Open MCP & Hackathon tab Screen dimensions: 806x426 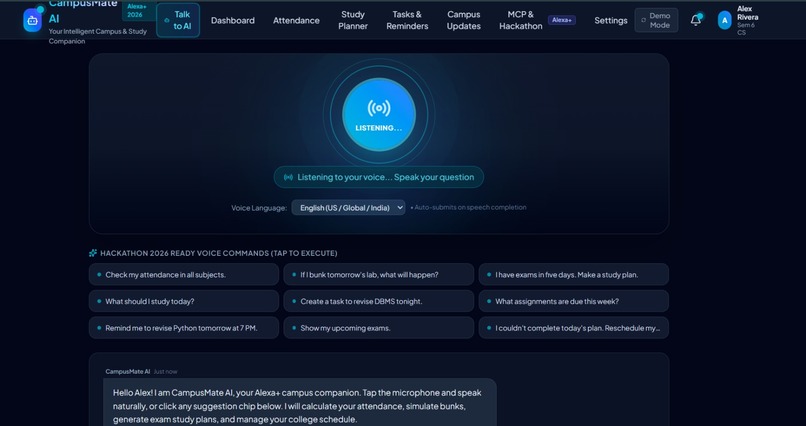tap(521, 20)
